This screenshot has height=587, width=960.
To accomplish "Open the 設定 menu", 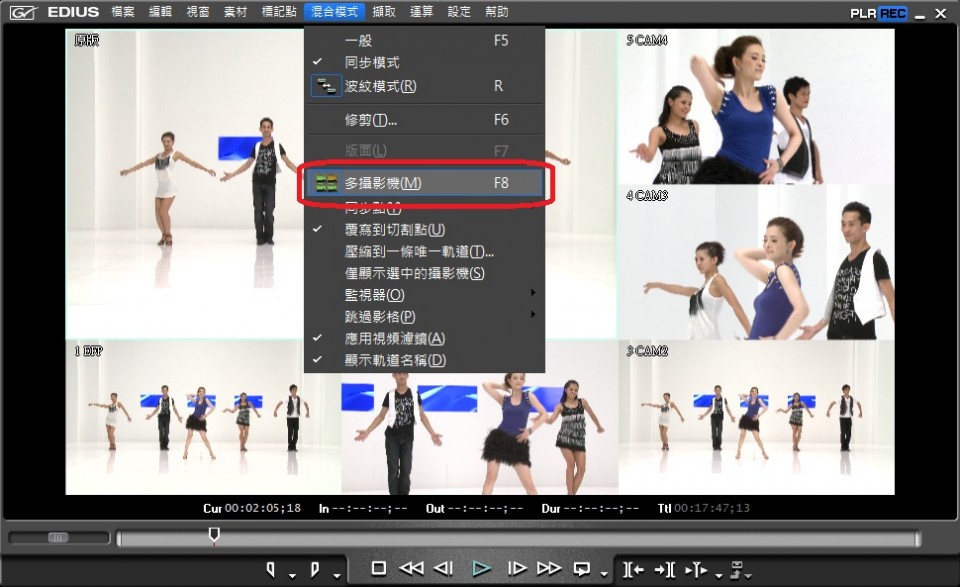I will coord(459,12).
